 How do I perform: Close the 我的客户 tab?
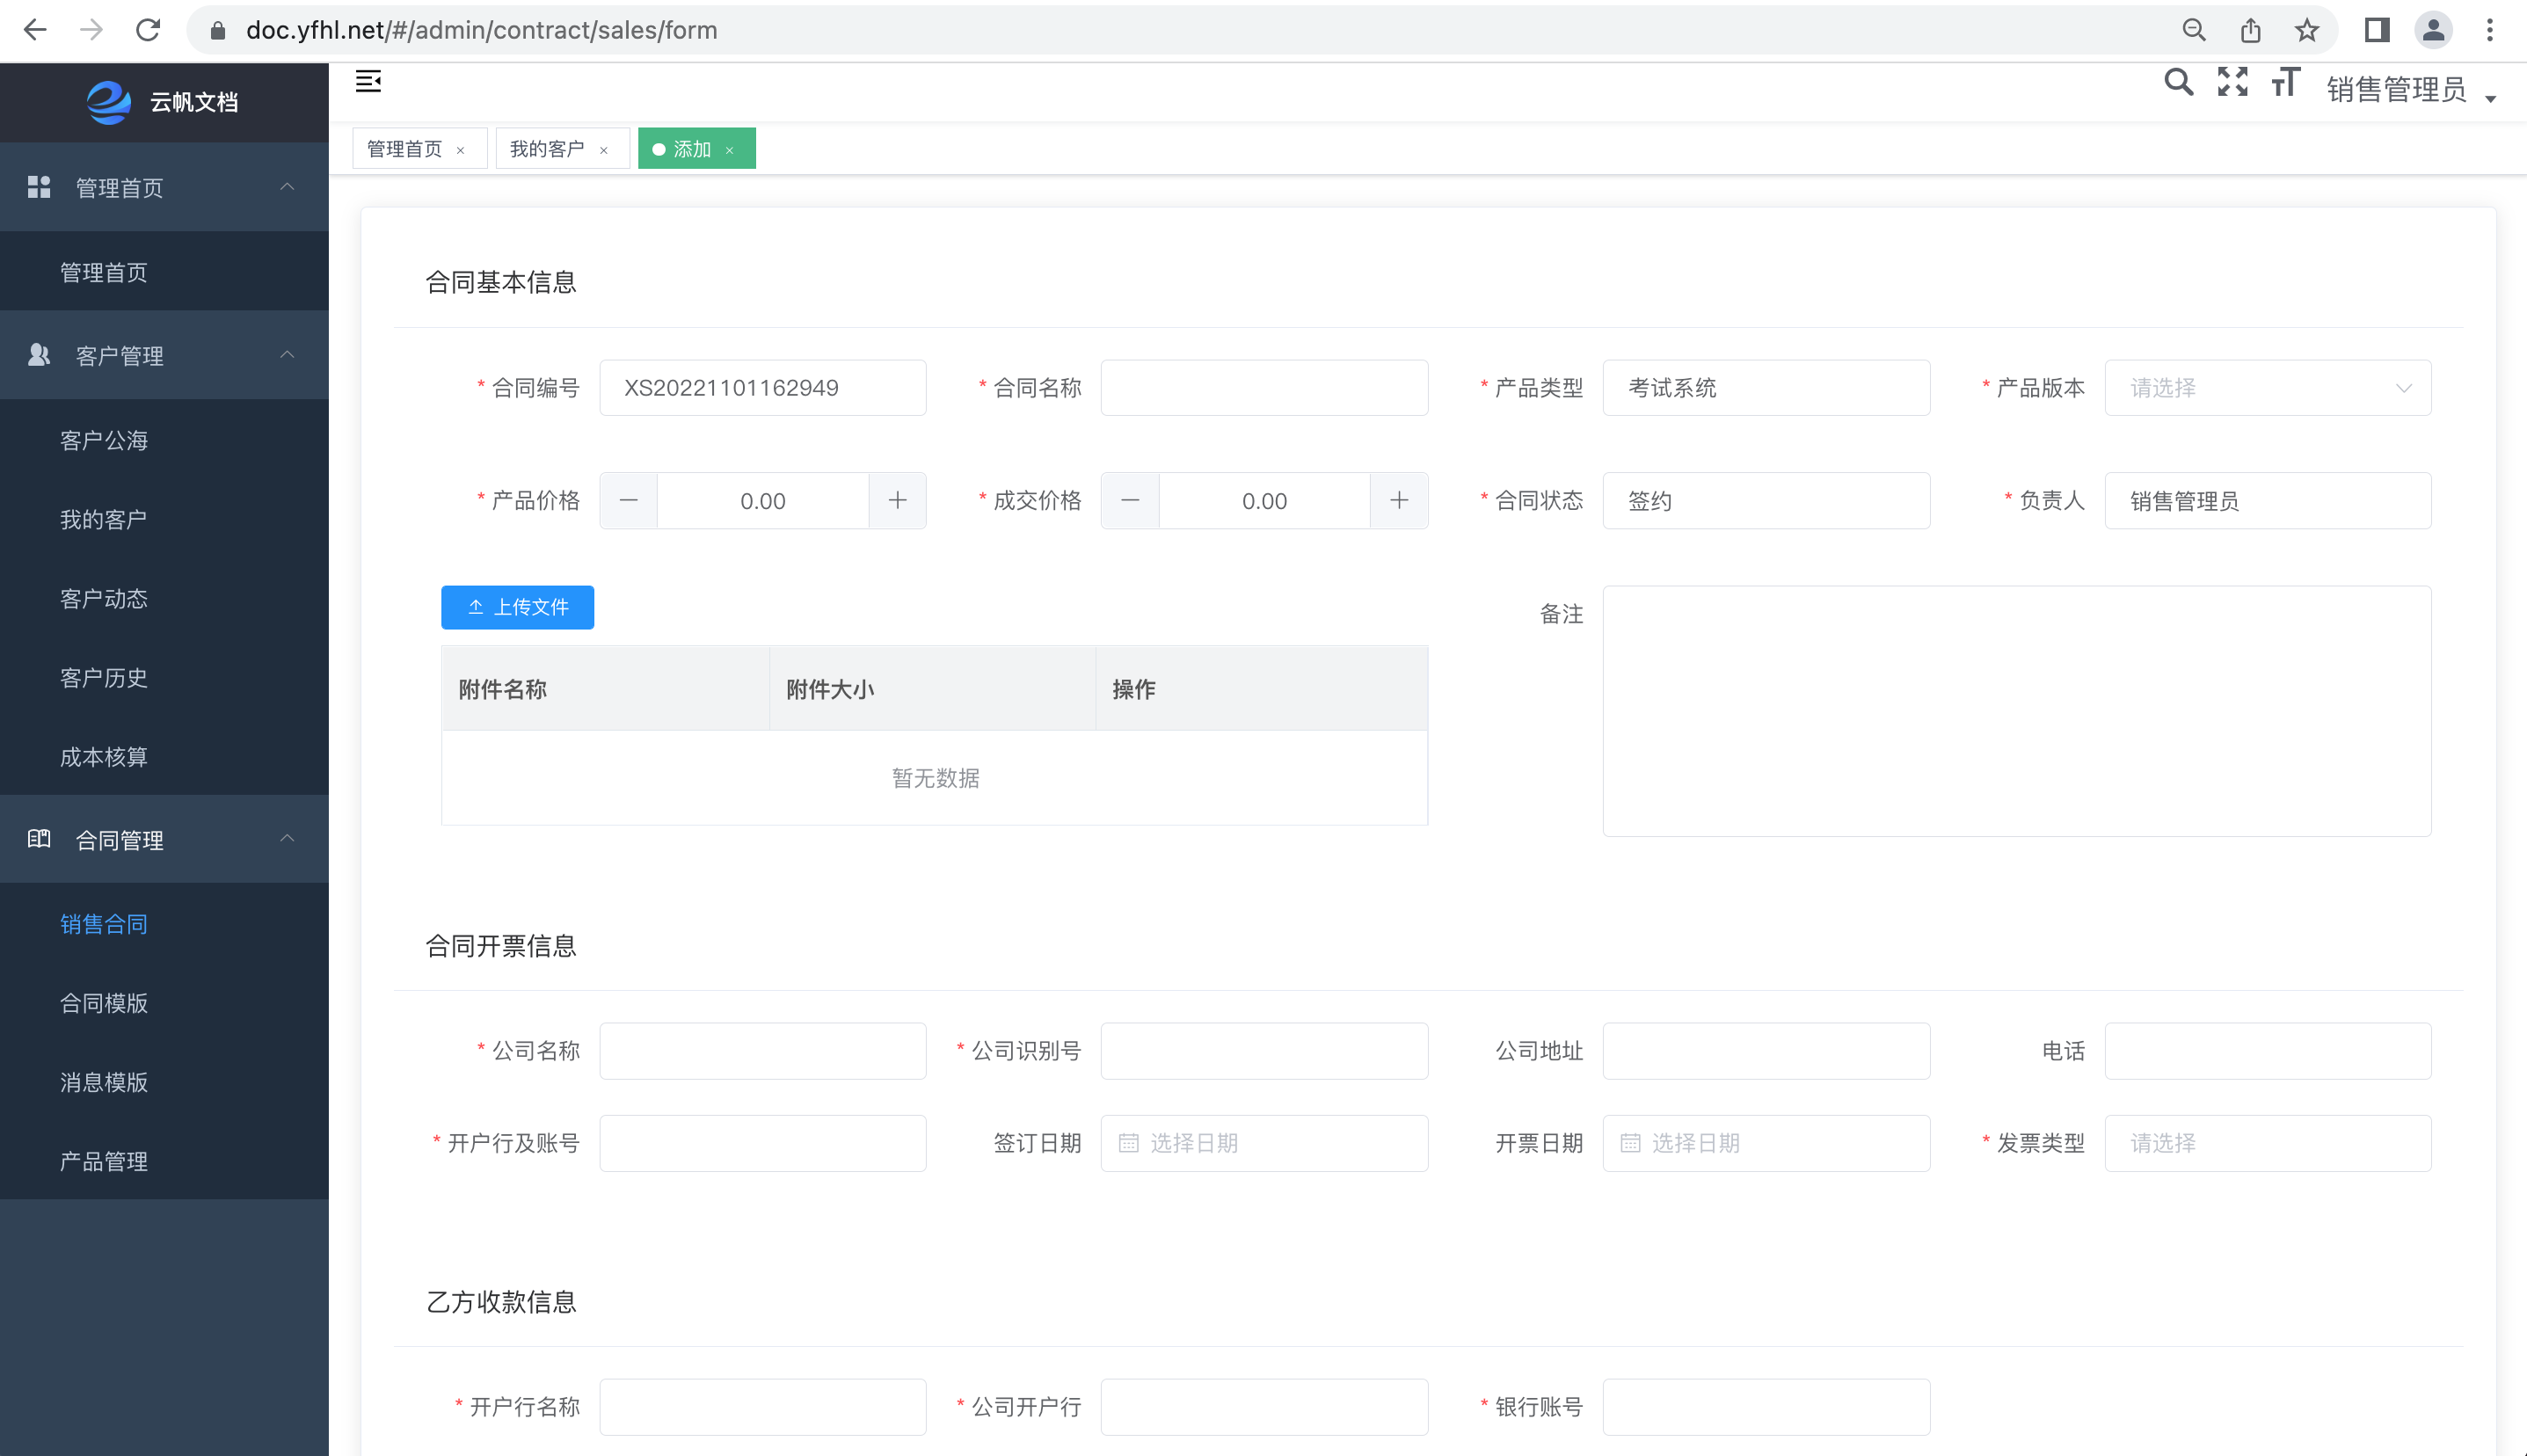(x=603, y=150)
